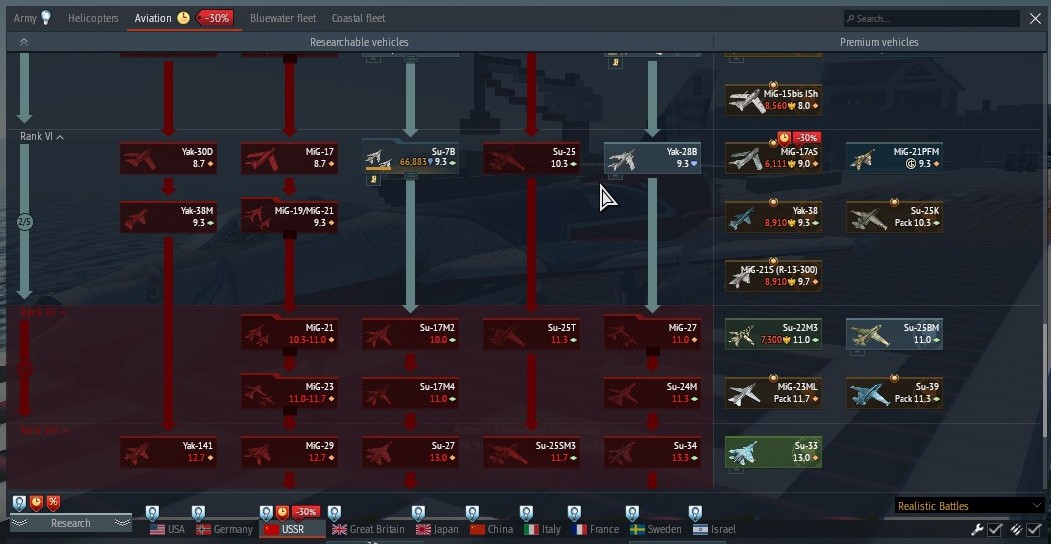Close the research tree window

1035,19
